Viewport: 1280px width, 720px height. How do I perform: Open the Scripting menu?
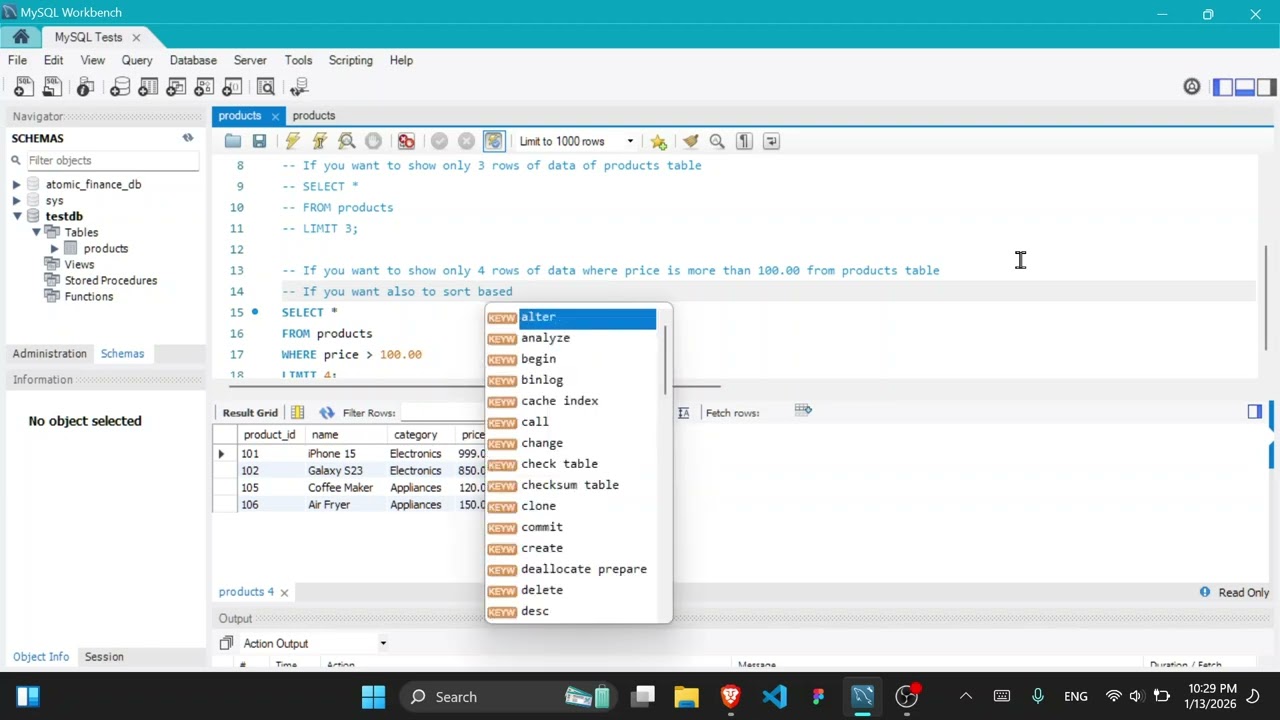click(350, 60)
